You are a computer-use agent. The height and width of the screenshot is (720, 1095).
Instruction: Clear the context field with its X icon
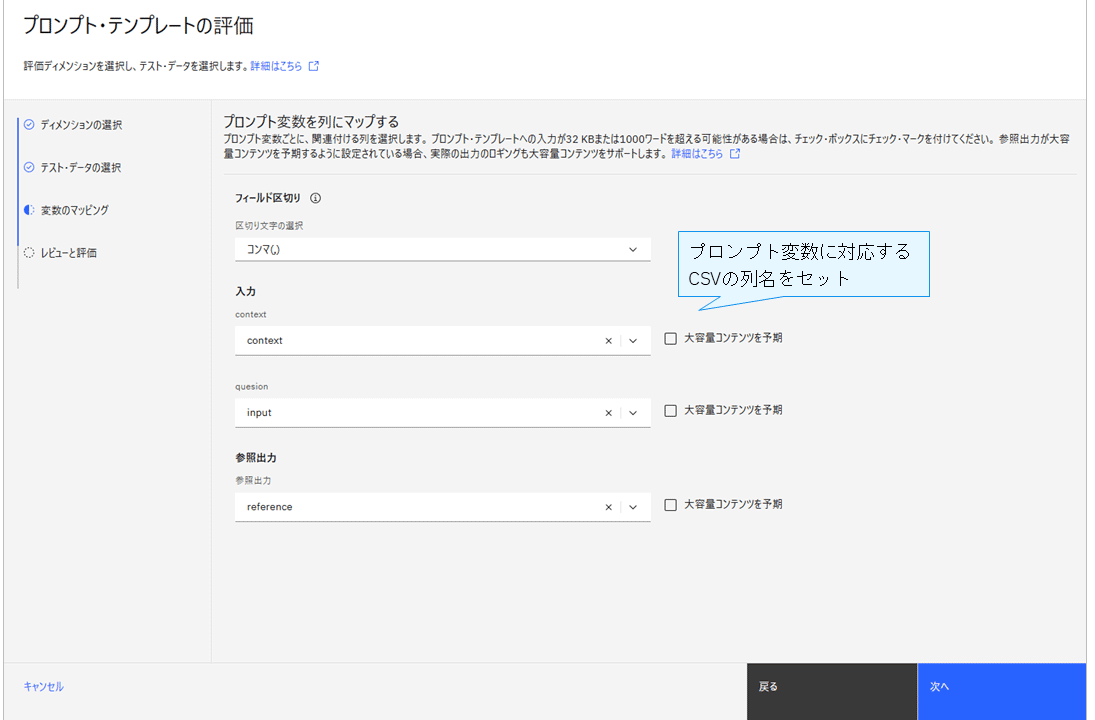(608, 341)
